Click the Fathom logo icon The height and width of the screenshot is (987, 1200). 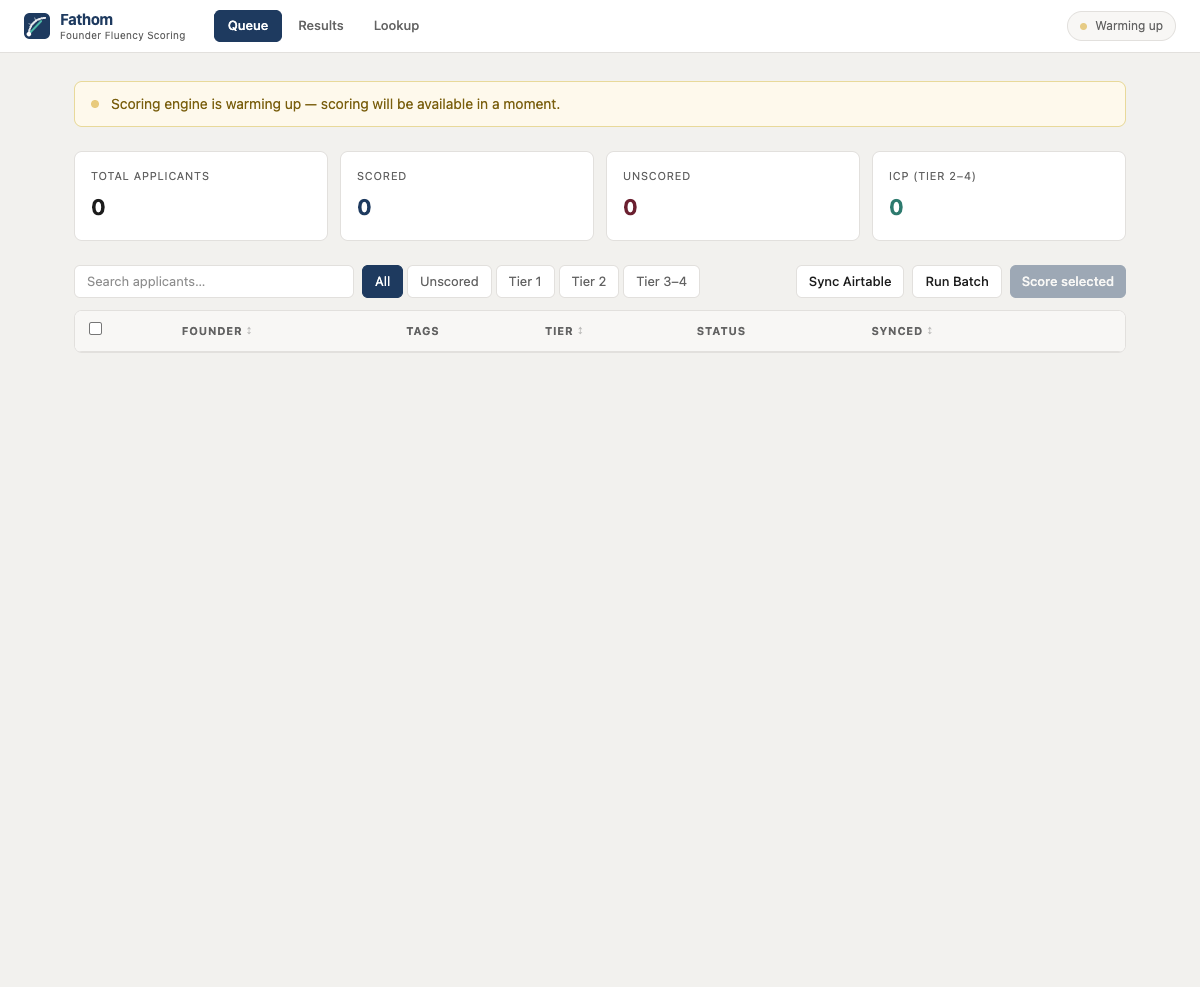click(x=37, y=26)
